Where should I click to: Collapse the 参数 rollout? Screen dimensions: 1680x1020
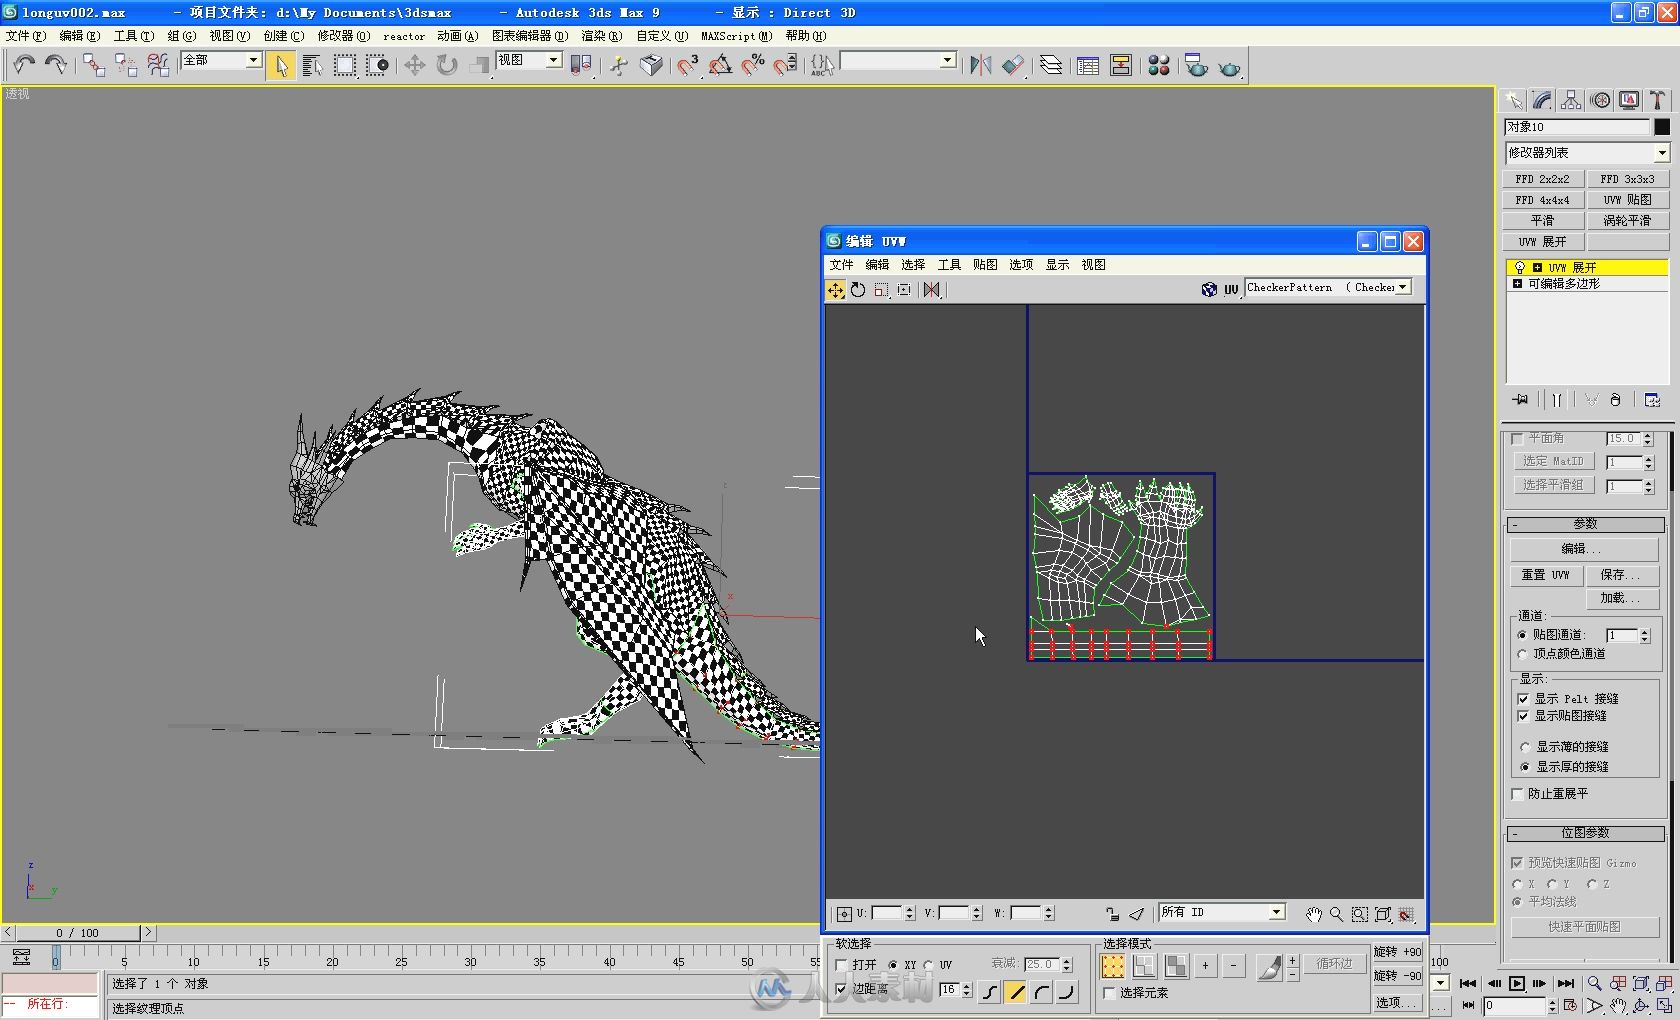(x=1585, y=524)
